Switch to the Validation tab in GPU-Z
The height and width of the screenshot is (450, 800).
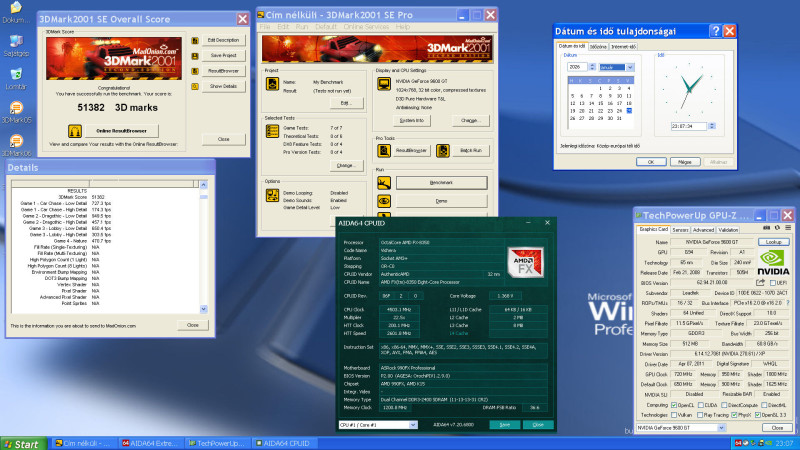(x=728, y=230)
